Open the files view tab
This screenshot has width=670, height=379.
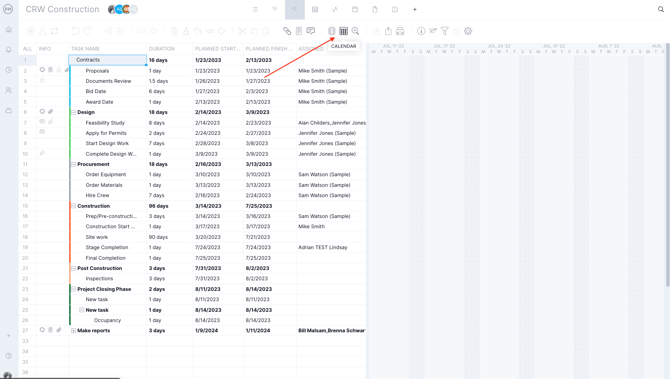(x=375, y=9)
